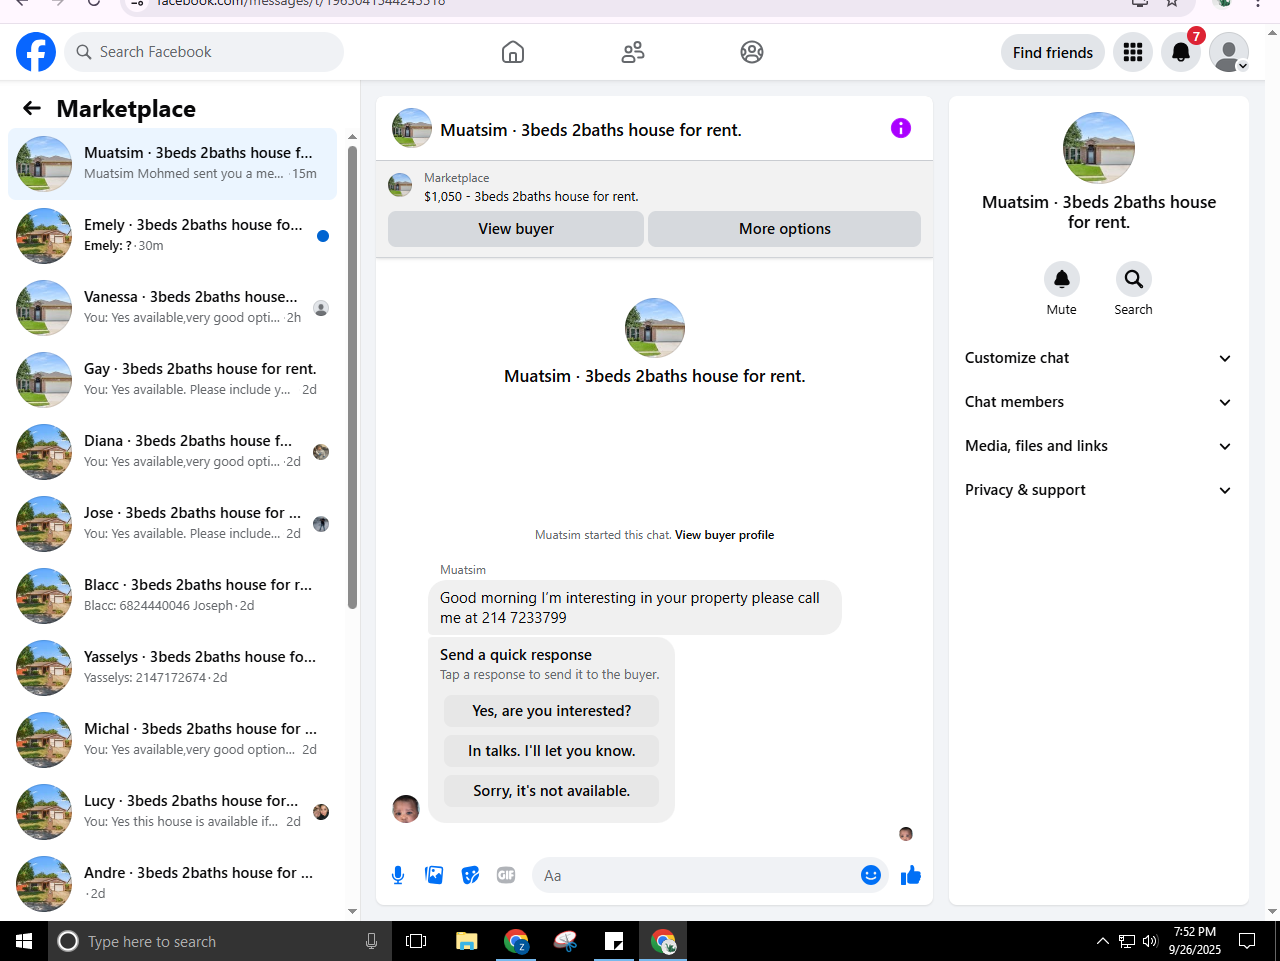The height and width of the screenshot is (961, 1280).
Task: Record a voice clip with microphone icon
Action: [x=398, y=875]
